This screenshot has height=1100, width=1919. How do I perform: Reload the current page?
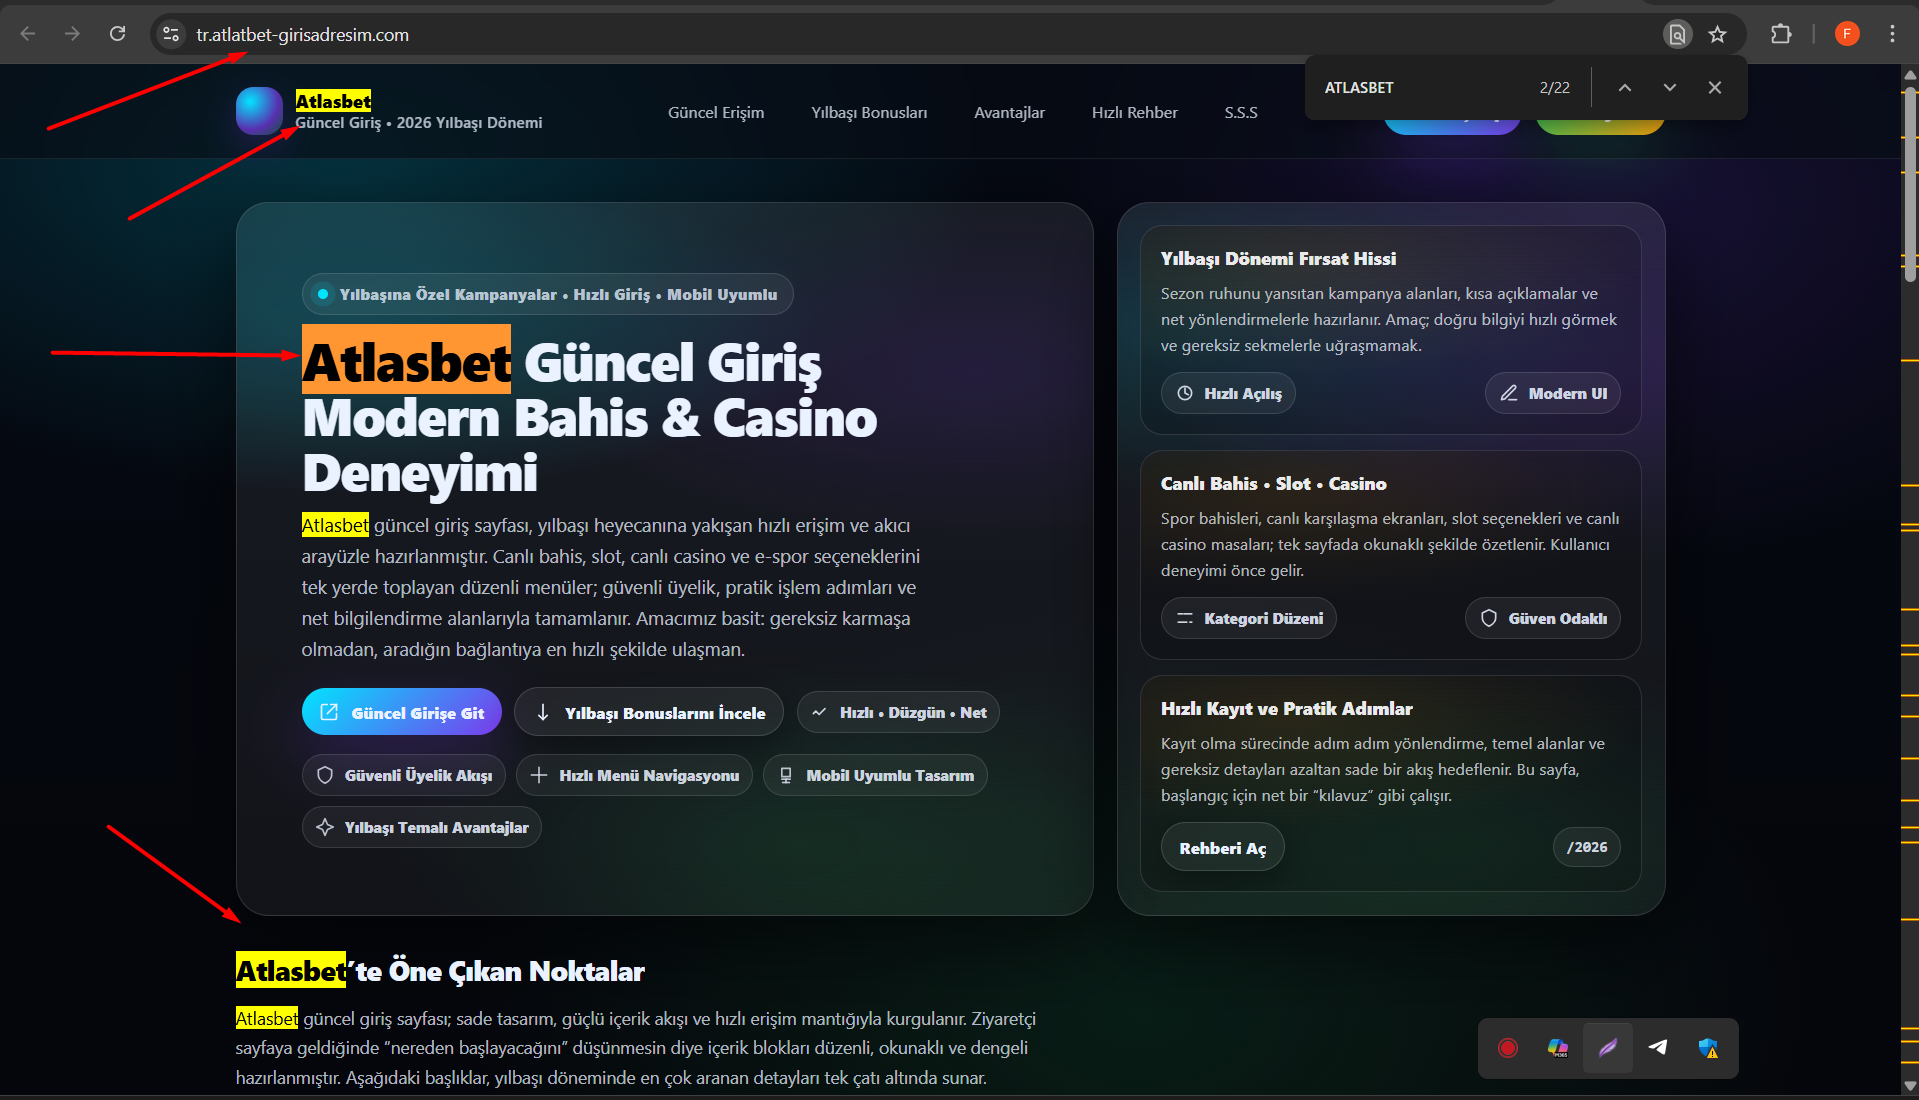(x=117, y=34)
